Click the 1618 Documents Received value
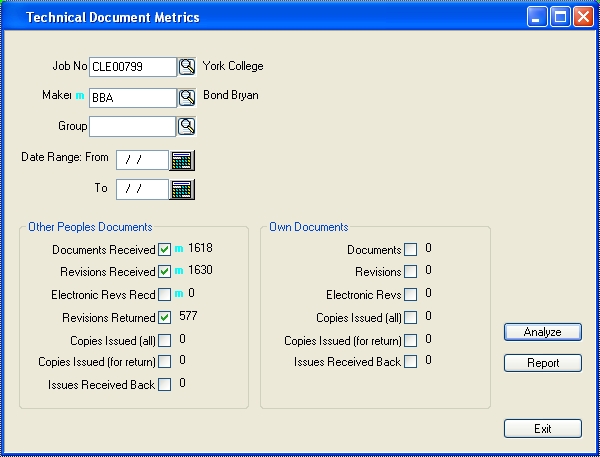Image resolution: width=600 pixels, height=457 pixels. tap(200, 248)
